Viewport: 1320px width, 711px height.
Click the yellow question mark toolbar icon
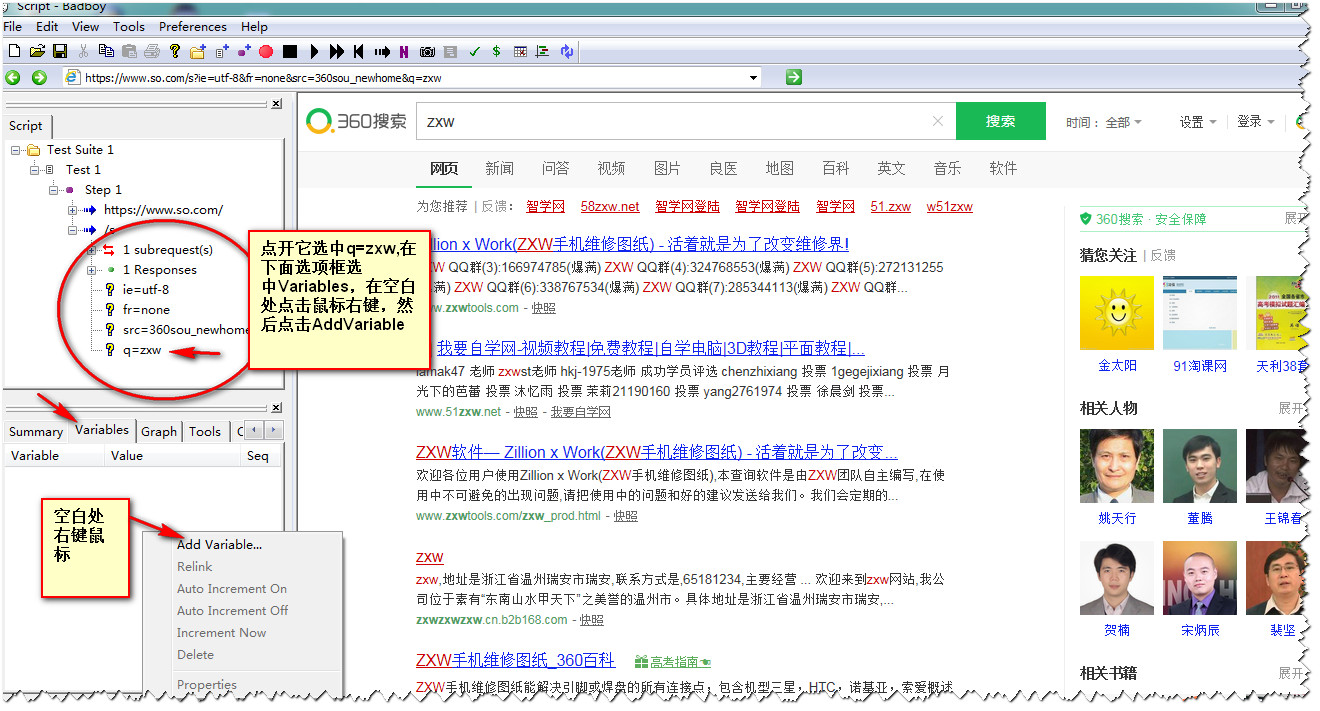tap(175, 51)
